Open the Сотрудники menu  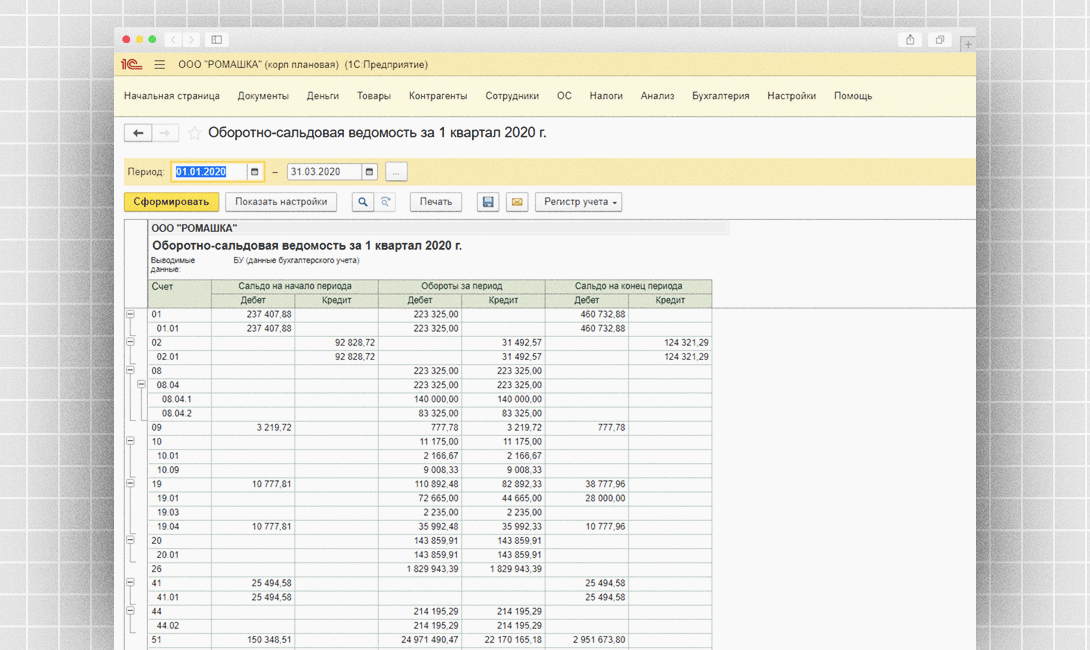[x=512, y=96]
